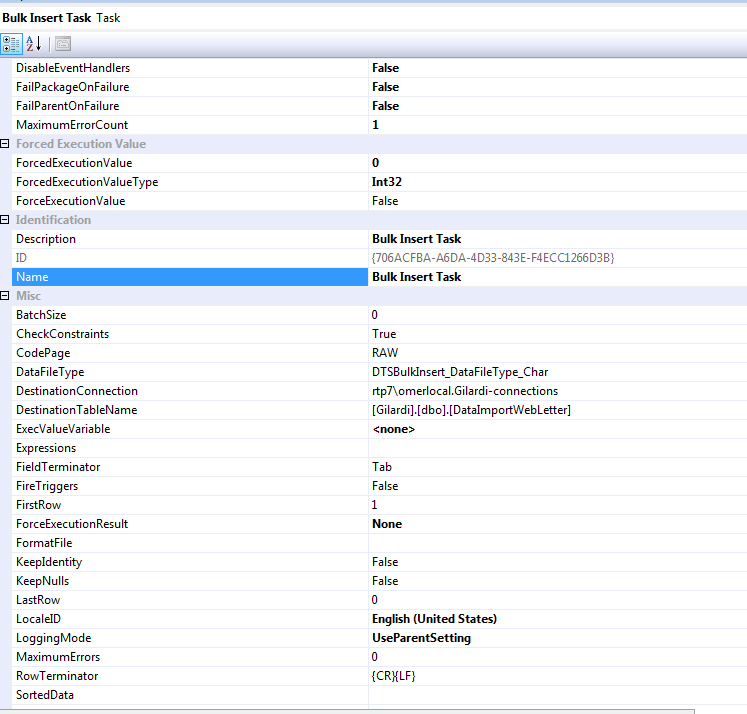Viewport: 747px width, 714px height.
Task: Click the DataFileType value DTSBulkInsert_DataFileType_Char
Action: (460, 372)
